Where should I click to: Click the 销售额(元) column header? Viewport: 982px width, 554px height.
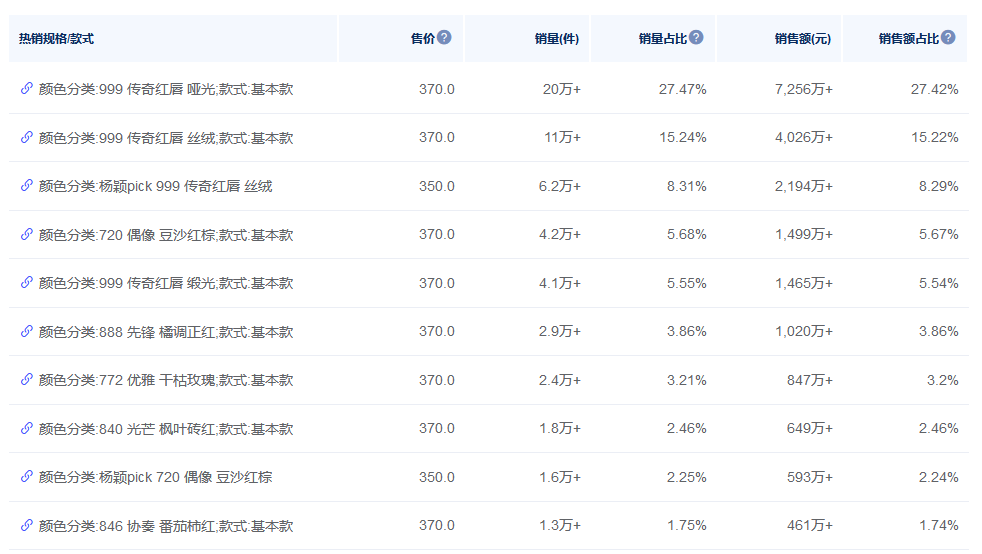pyautogui.click(x=803, y=39)
